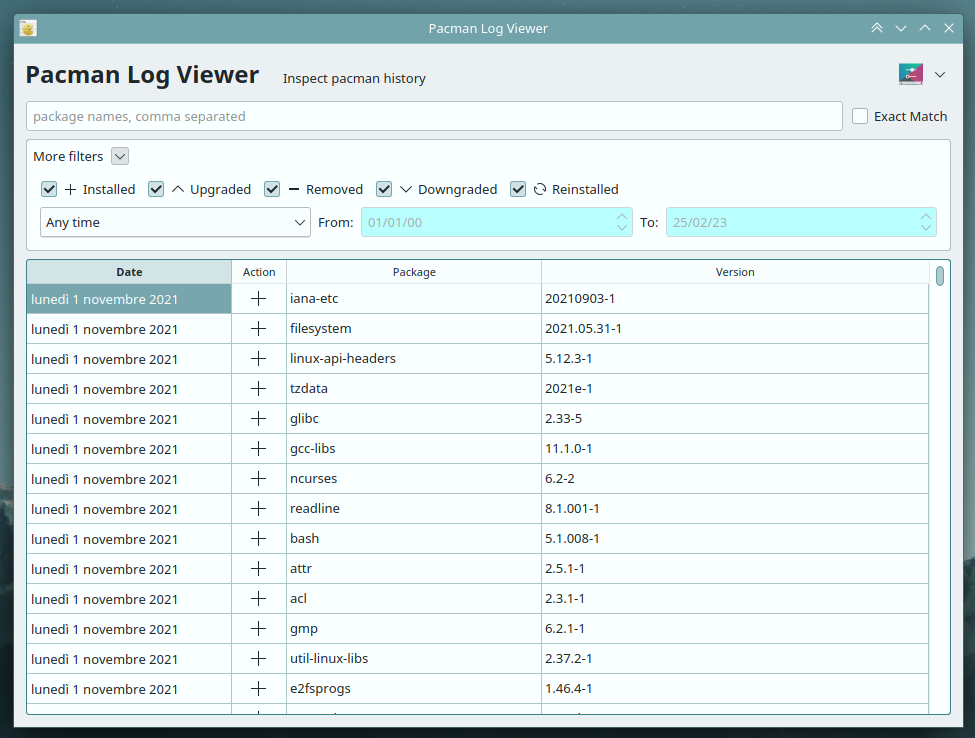Uncheck the Downgraded filter checkbox
Image resolution: width=975 pixels, height=738 pixels.
pyautogui.click(x=384, y=189)
